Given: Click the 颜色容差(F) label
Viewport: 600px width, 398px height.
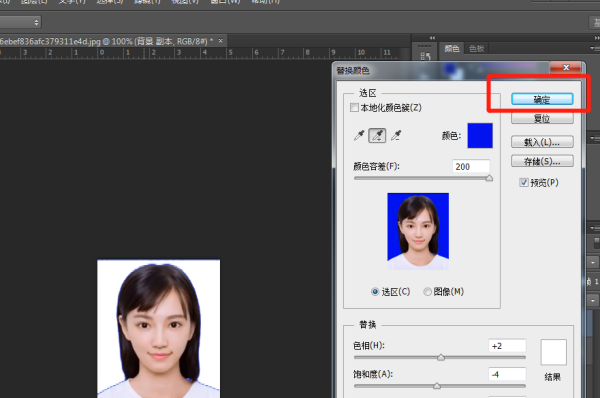Looking at the screenshot, I should 376,166.
